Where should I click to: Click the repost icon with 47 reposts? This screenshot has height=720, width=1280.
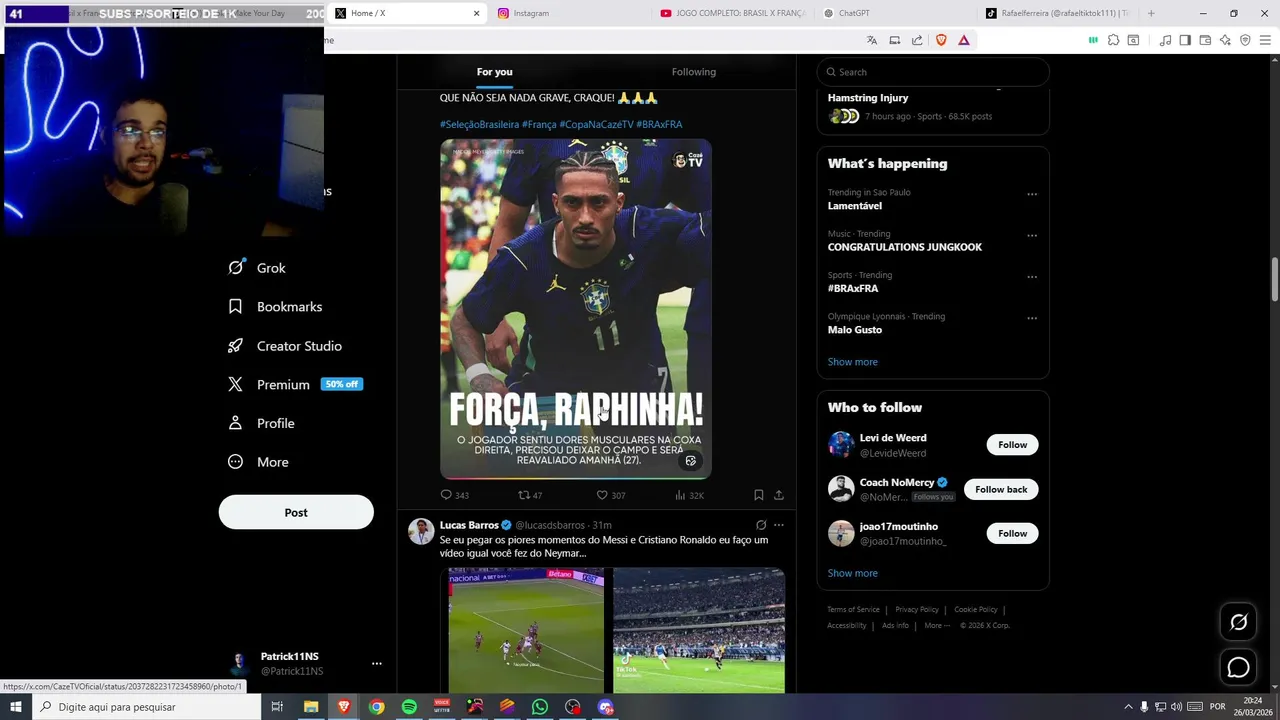pos(523,495)
